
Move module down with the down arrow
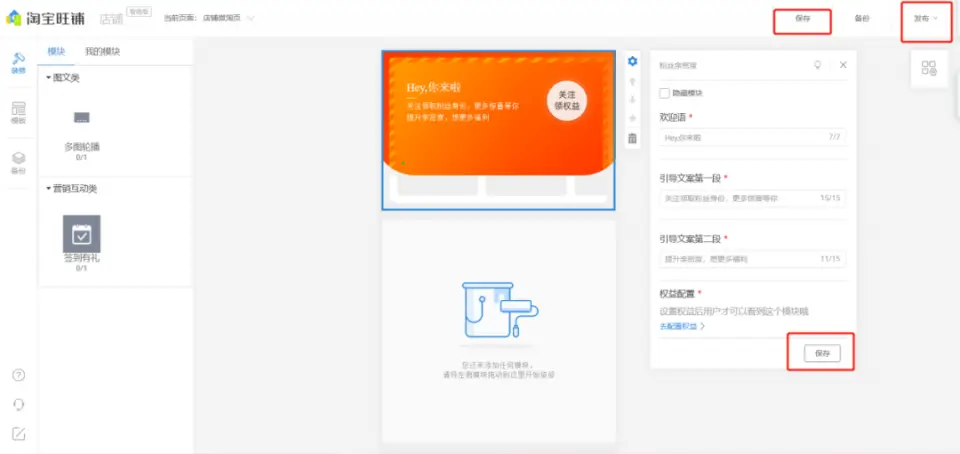[x=632, y=100]
